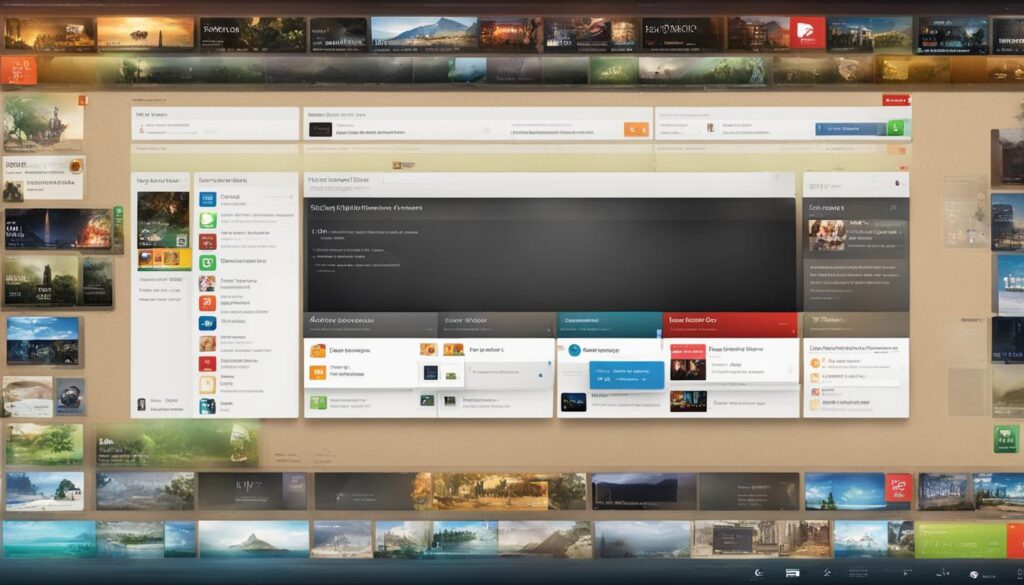Click the blue popup card over the list
The height and width of the screenshot is (585, 1024).
(x=627, y=375)
